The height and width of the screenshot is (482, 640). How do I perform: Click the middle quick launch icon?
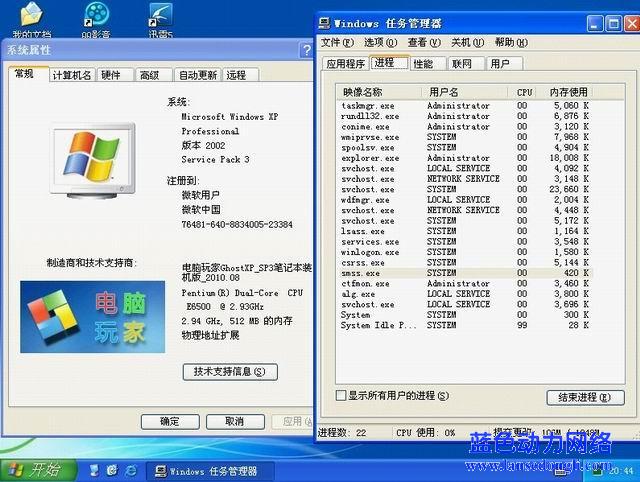click(112, 471)
